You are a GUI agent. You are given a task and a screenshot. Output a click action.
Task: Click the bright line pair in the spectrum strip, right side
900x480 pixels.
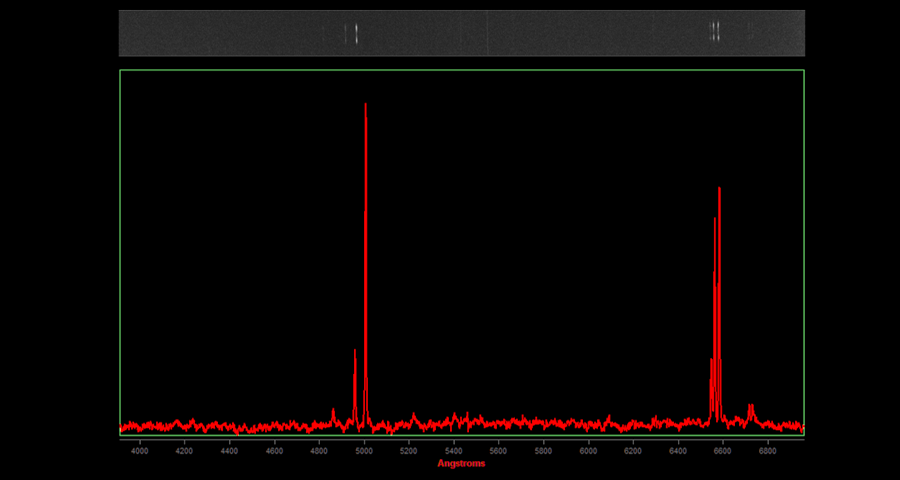715,32
